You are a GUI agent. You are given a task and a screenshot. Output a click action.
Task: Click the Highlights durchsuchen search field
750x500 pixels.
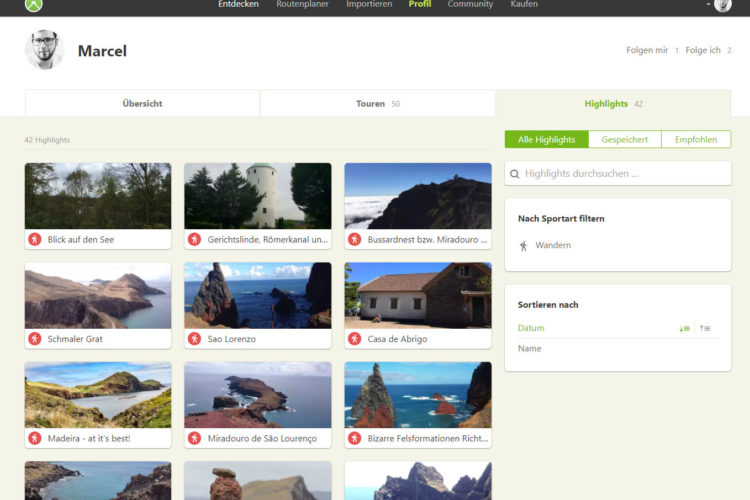(618, 174)
